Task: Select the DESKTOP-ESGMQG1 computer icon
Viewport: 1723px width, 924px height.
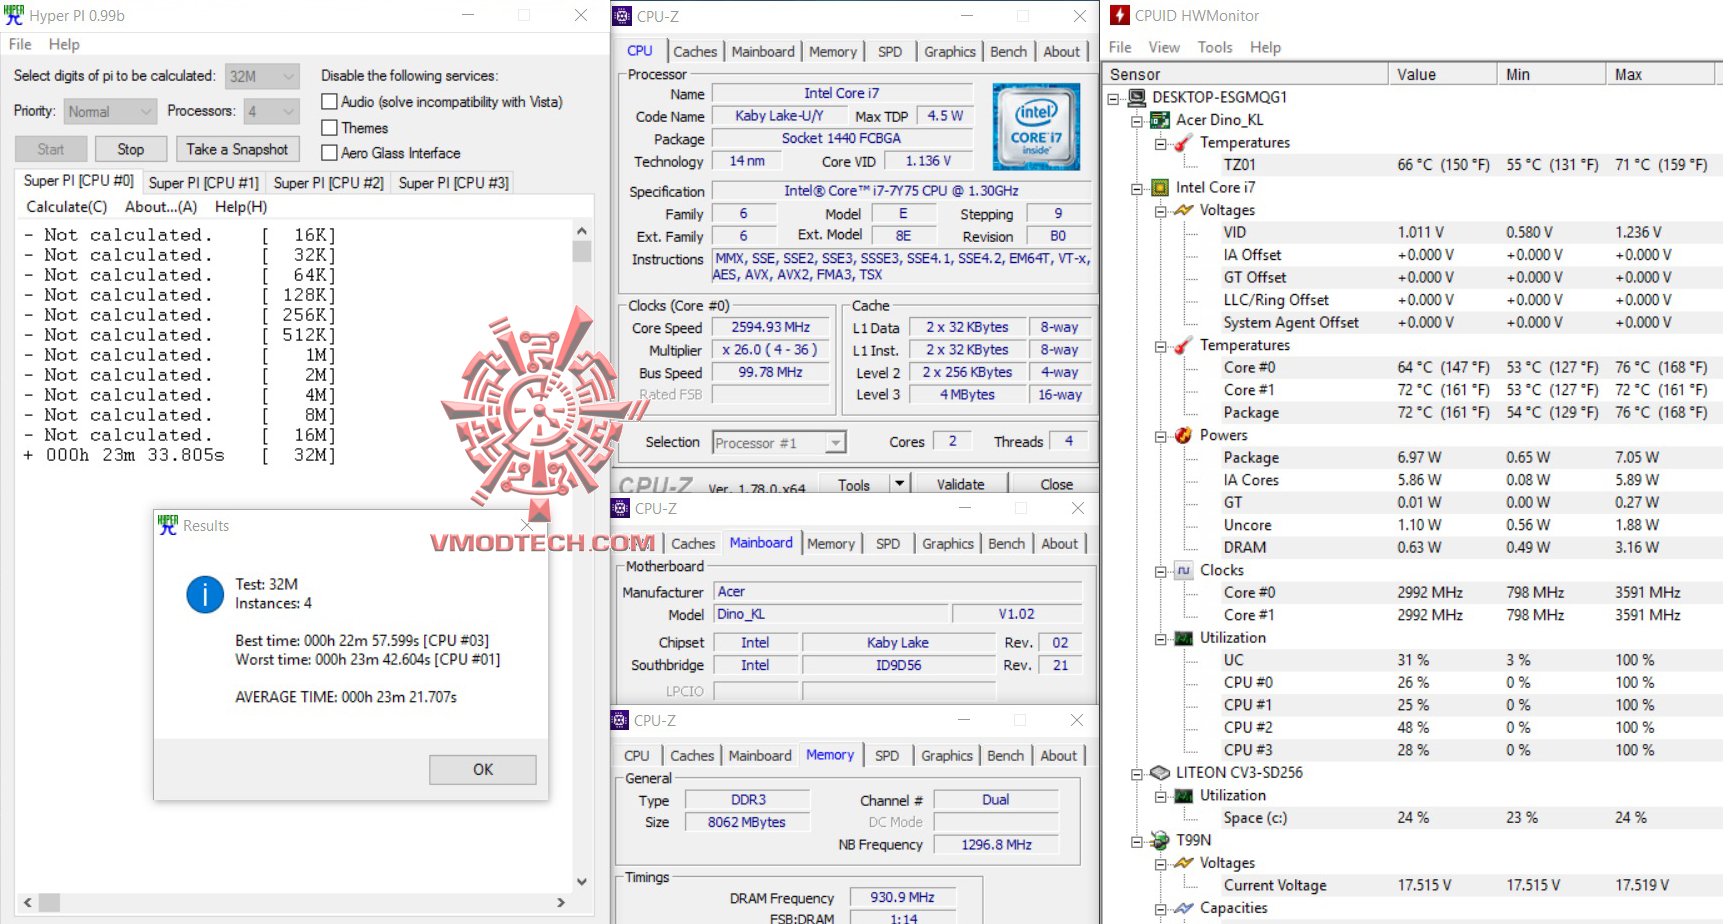Action: point(1136,97)
